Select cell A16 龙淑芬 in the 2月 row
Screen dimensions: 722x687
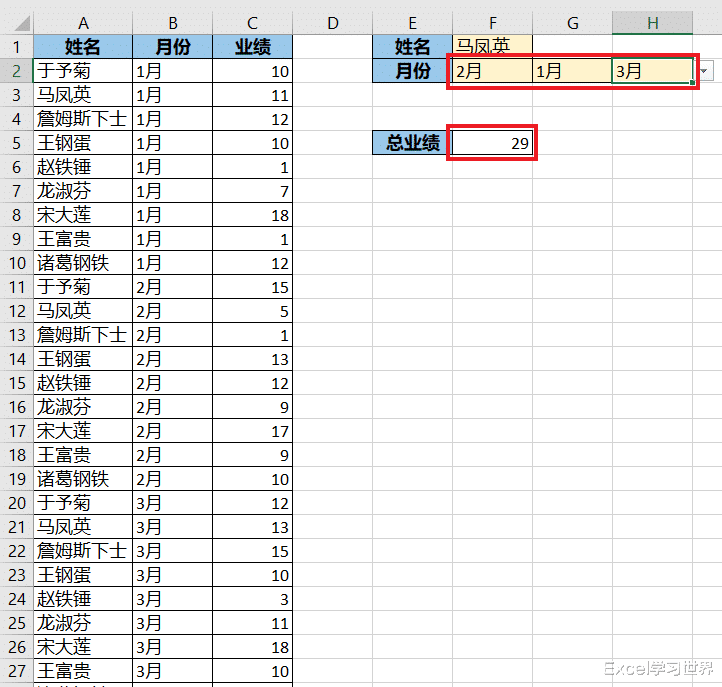[x=83, y=407]
